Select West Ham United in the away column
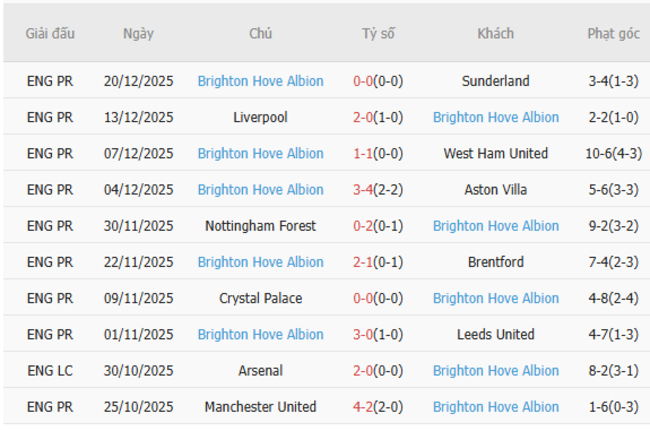This screenshot has height=431, width=650. (x=496, y=153)
